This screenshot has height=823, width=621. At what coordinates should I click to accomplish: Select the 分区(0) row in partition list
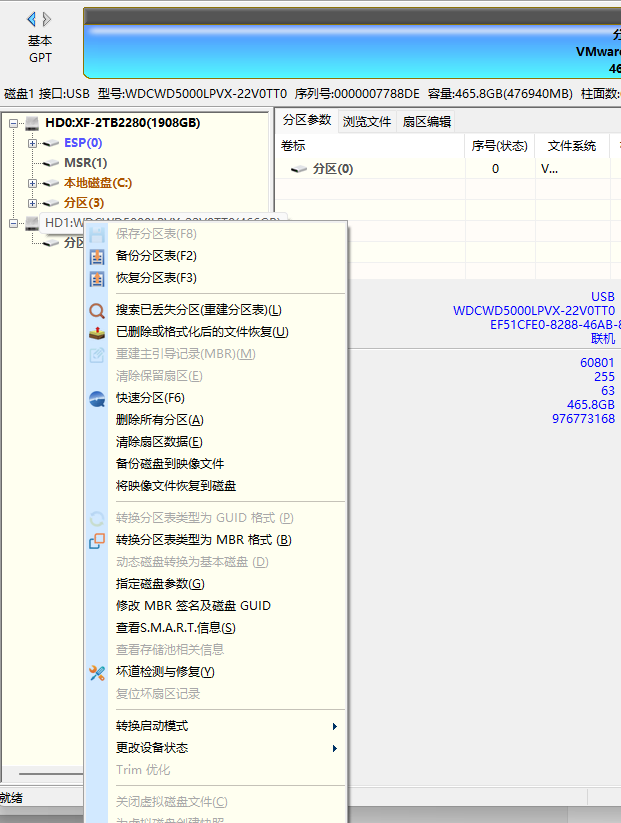click(332, 169)
